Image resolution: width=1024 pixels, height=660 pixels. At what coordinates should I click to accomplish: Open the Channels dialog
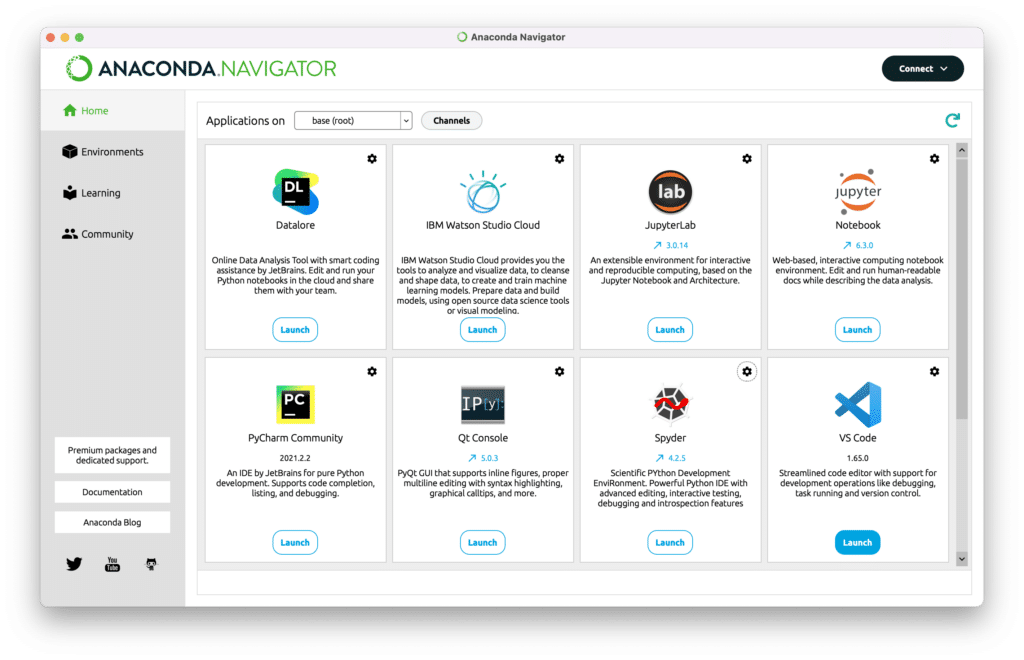coord(451,121)
